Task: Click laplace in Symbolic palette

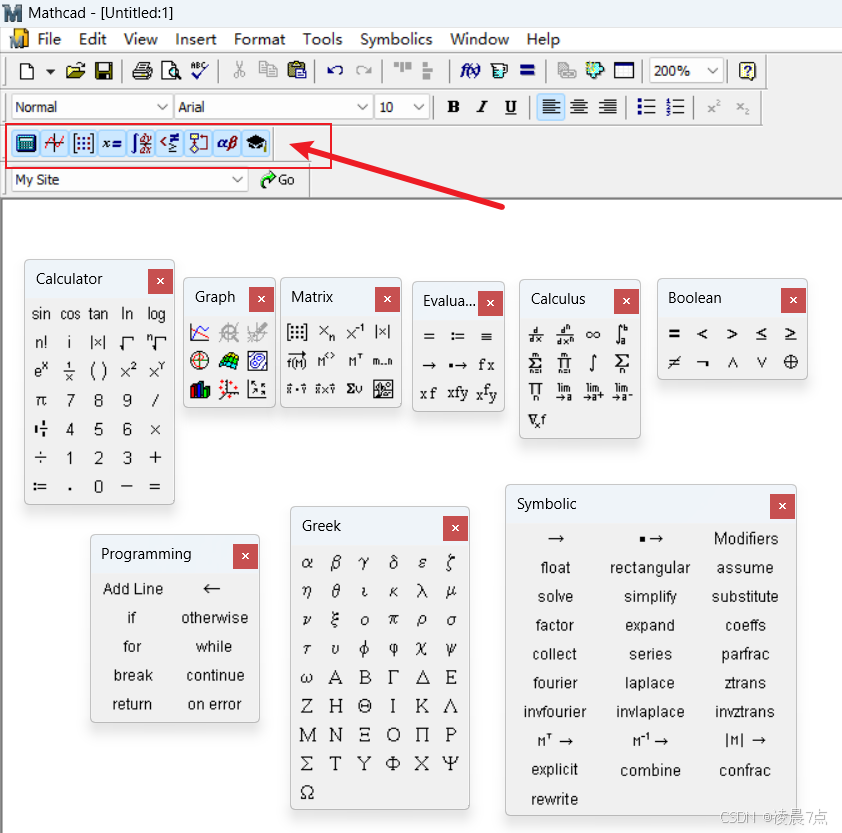Action: (650, 683)
